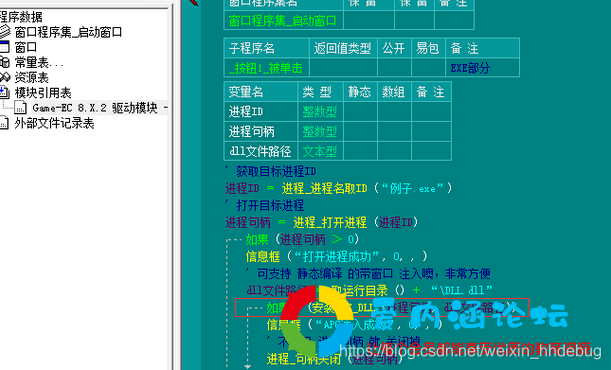Toggle 静态 cell of dll文件路径 row
Viewport: 611px width, 370px height.
[360, 151]
